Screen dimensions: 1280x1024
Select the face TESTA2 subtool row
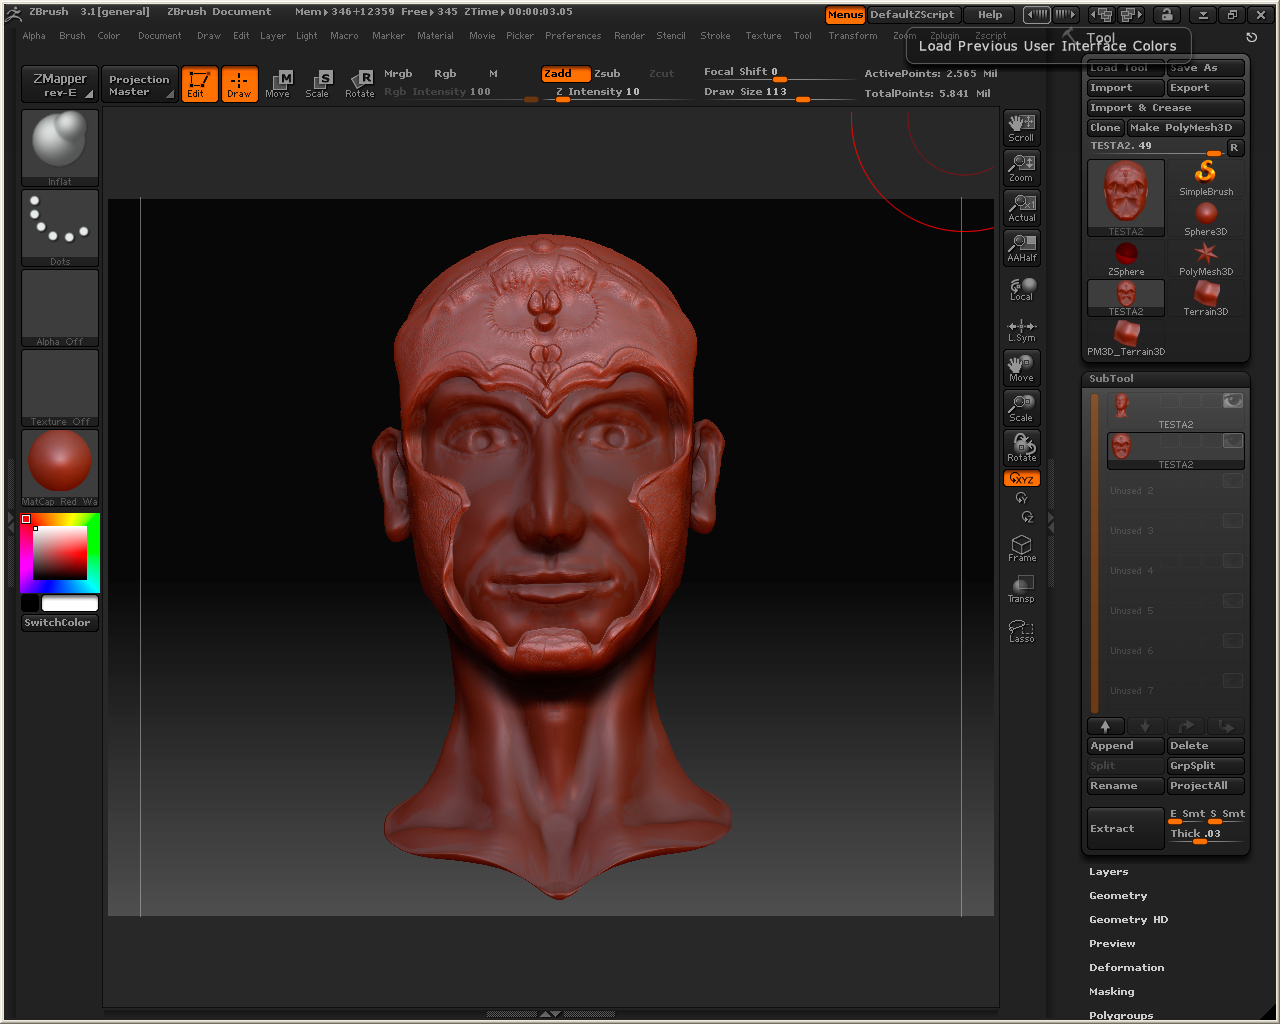1175,451
